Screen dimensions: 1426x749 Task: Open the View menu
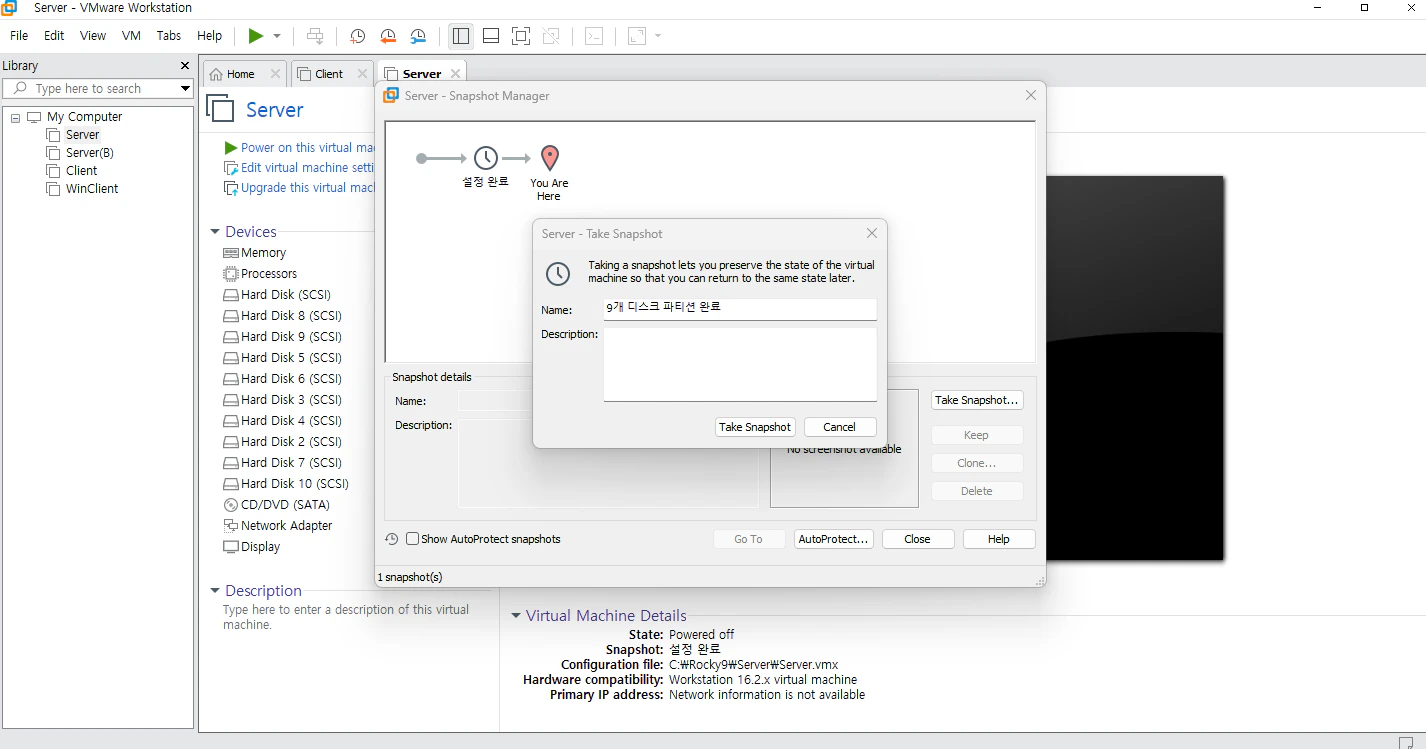point(93,35)
